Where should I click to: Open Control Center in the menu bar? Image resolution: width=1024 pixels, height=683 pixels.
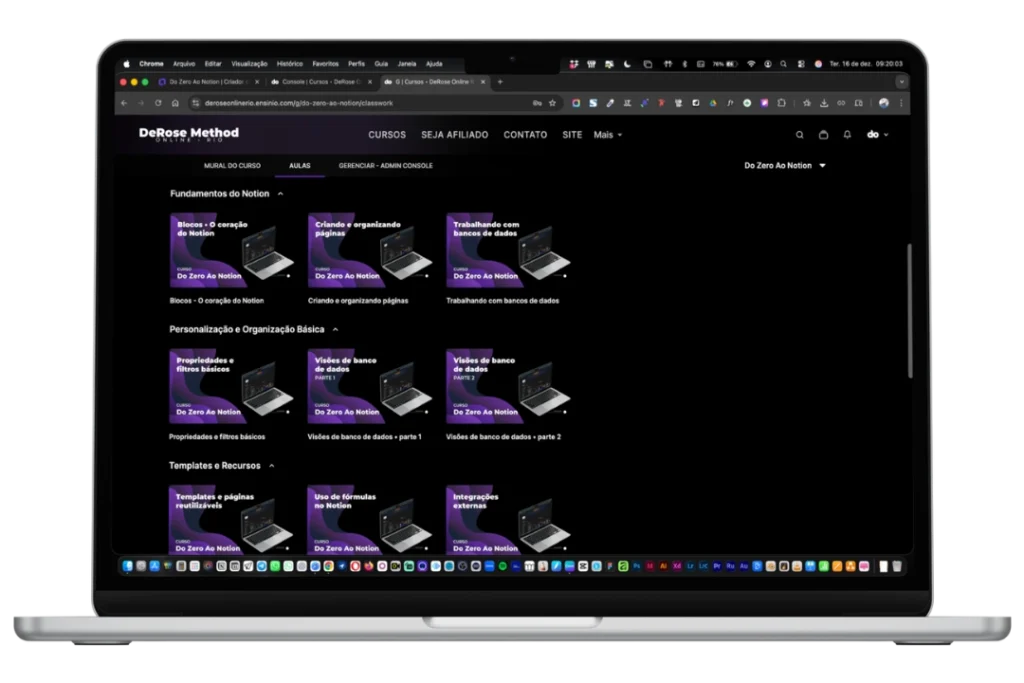(801, 64)
